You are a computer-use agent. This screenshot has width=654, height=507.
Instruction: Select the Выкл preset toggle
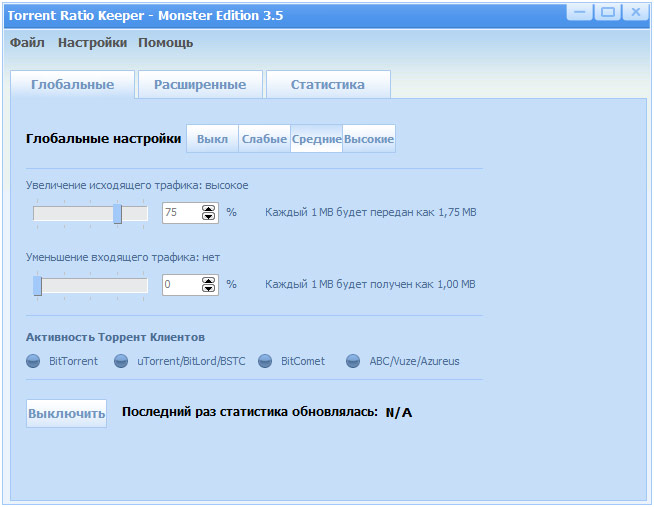(x=212, y=140)
